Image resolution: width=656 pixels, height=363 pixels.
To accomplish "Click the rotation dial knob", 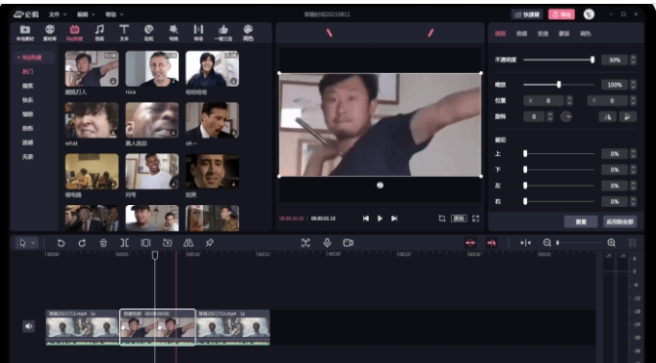I will click(566, 117).
